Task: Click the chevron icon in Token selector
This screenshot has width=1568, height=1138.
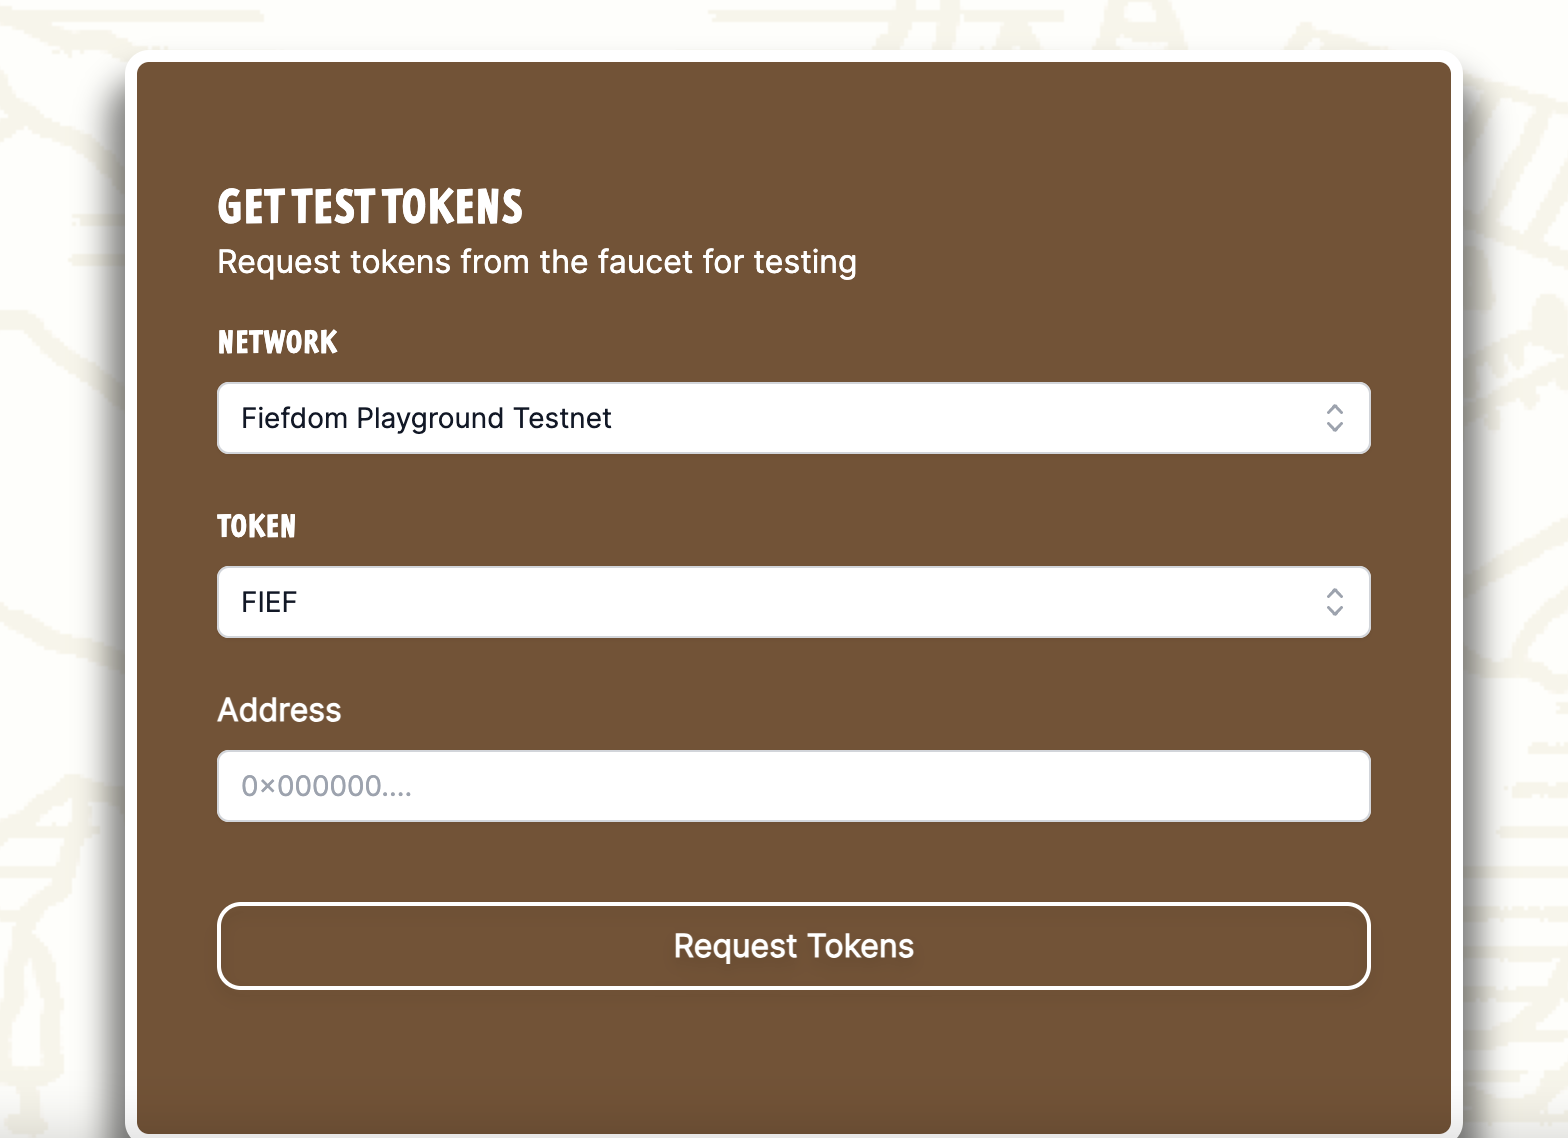Action: [x=1334, y=602]
